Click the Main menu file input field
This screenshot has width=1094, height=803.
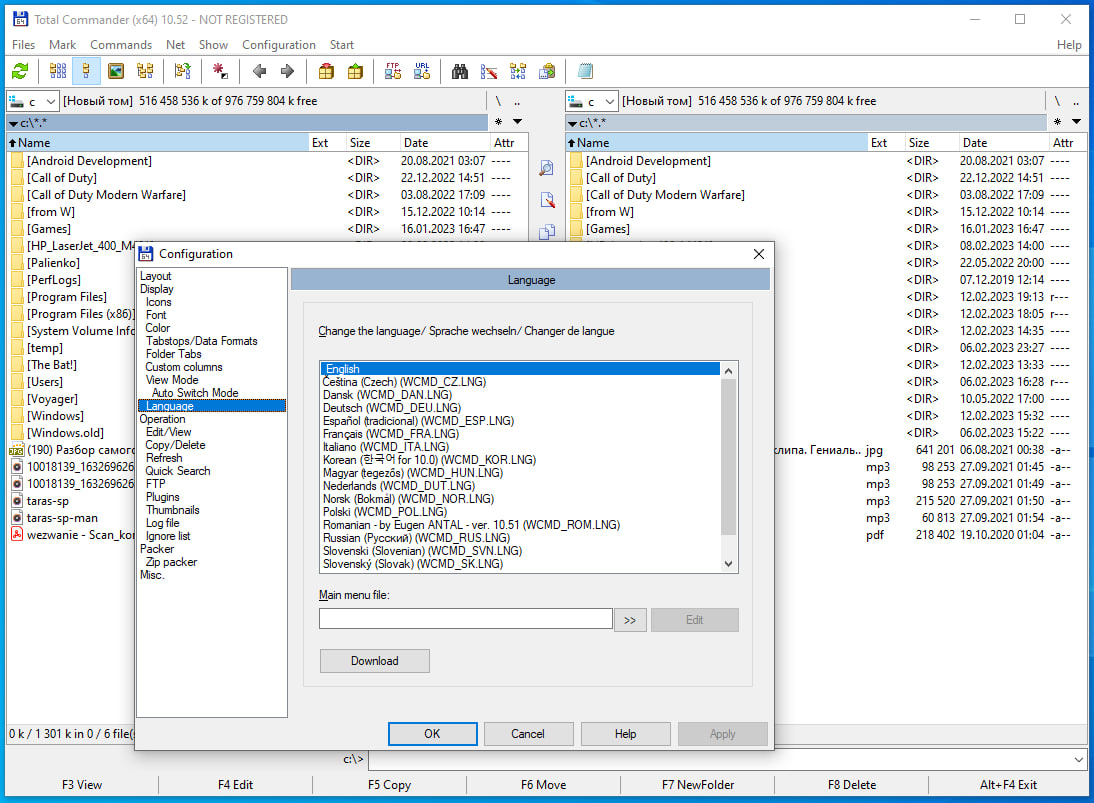pyautogui.click(x=466, y=619)
